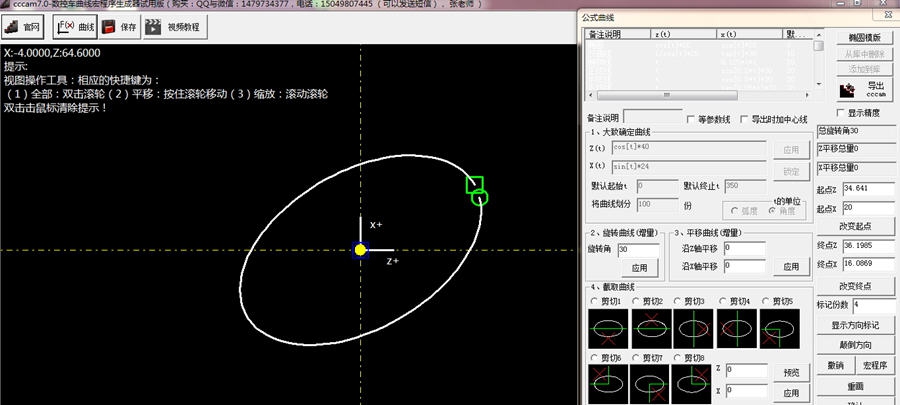Click the 起点Z value field

coord(868,189)
